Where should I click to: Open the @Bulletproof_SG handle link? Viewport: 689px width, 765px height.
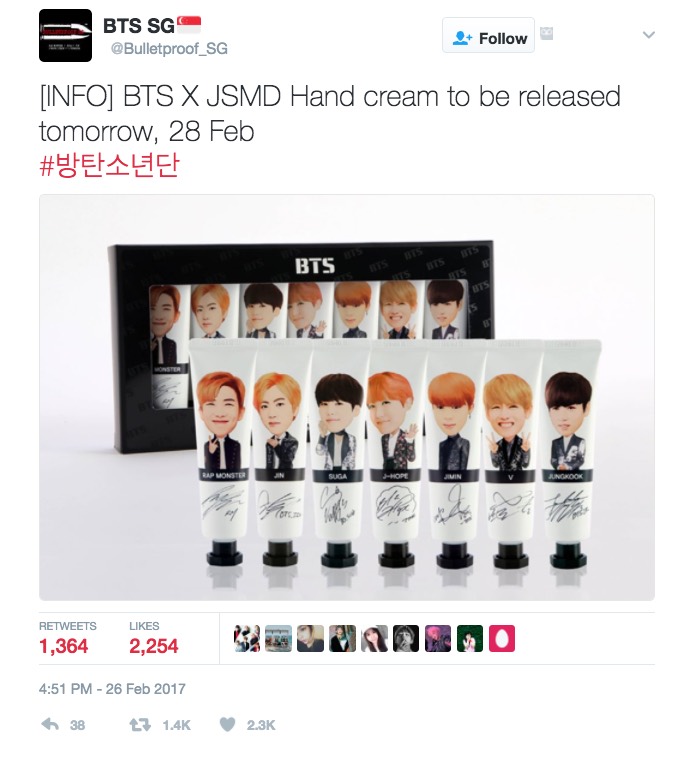[169, 49]
